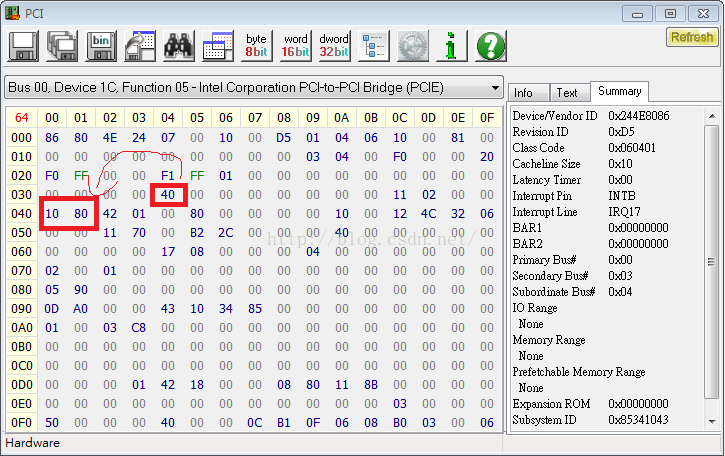Click the green info 'i' icon
Screen dimensions: 725x456
tap(451, 46)
